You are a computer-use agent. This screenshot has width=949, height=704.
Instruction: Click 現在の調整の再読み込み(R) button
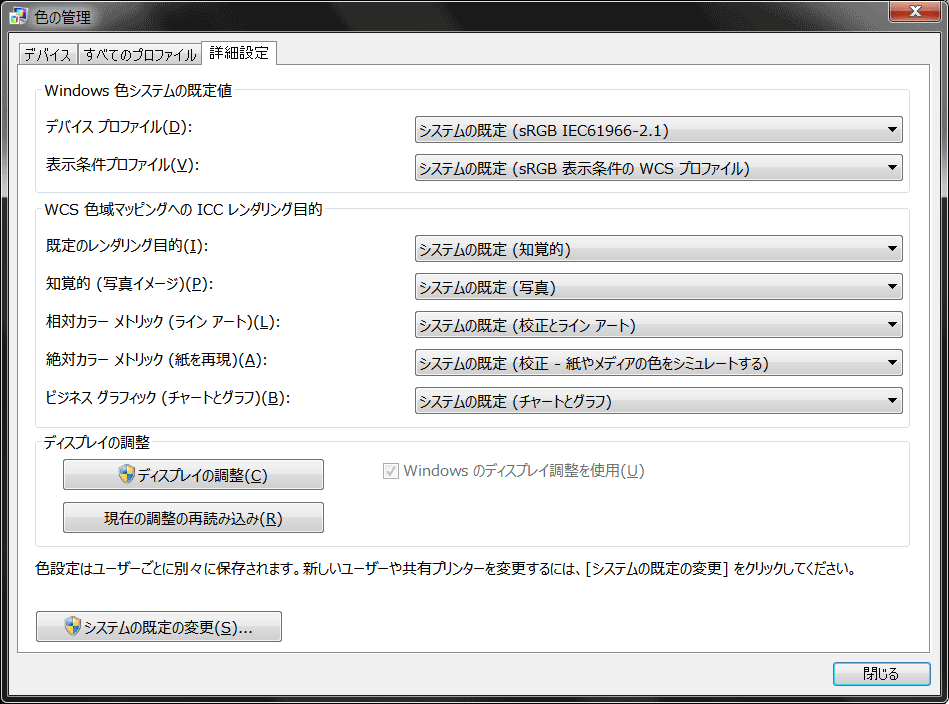click(193, 518)
